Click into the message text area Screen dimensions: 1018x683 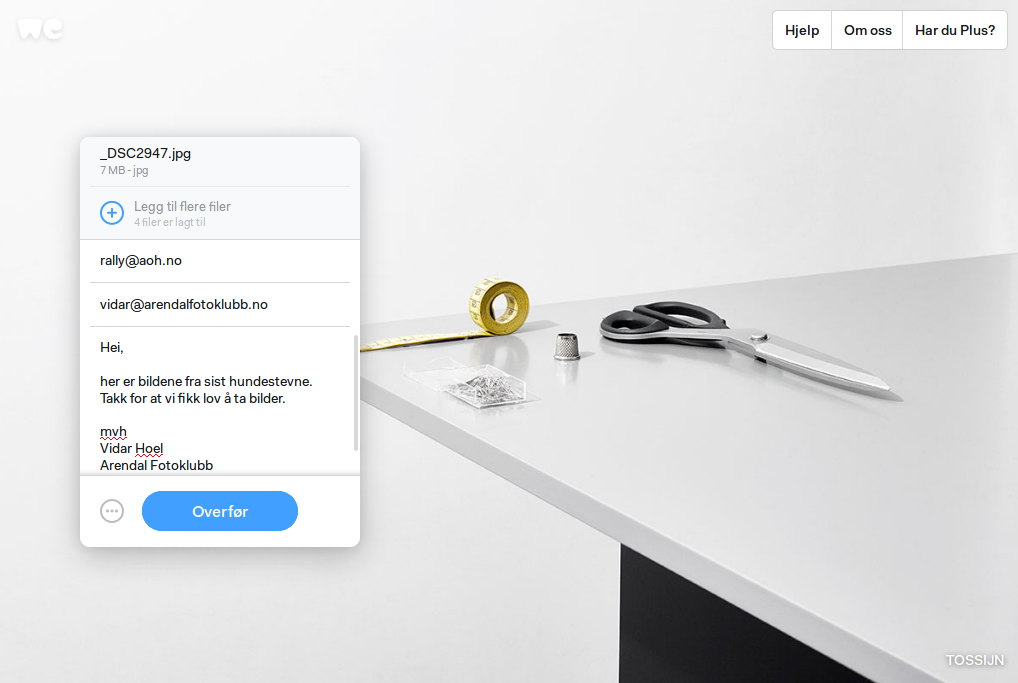click(221, 403)
